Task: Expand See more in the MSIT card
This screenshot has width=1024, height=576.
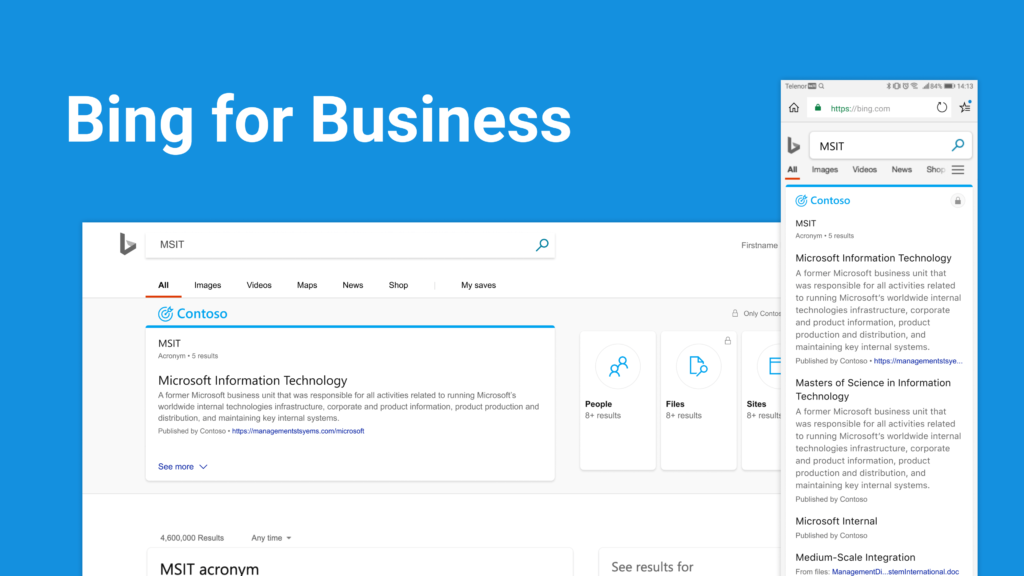Action: [182, 467]
